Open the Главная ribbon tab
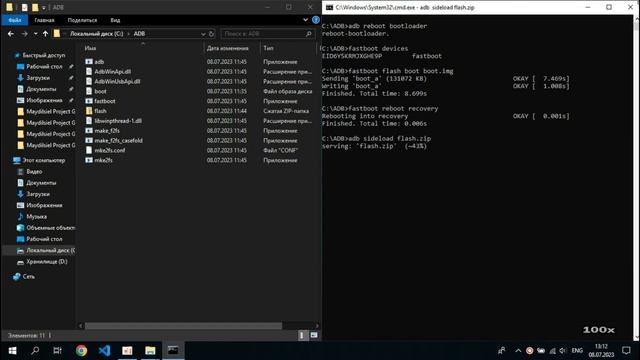The width and height of the screenshot is (640, 360). tap(44, 20)
